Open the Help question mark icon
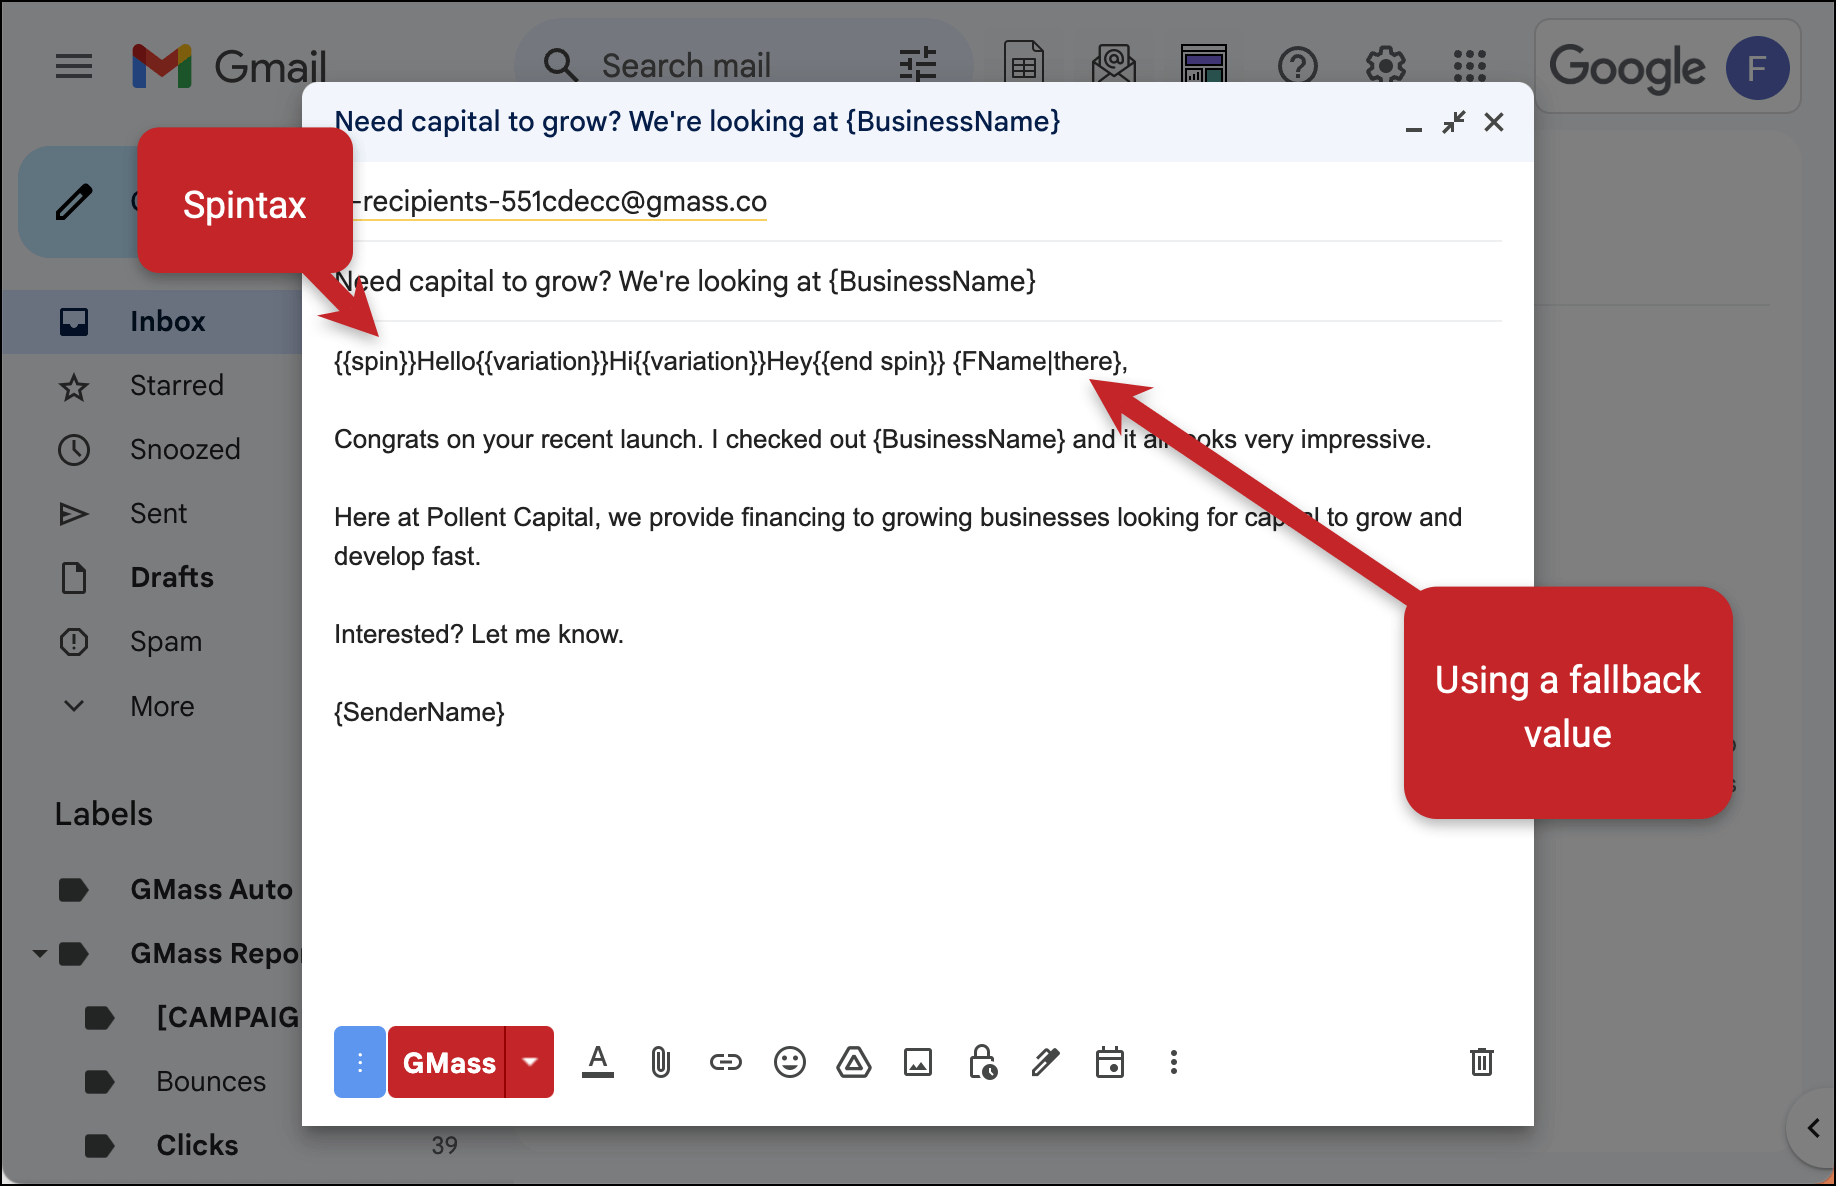This screenshot has width=1836, height=1186. point(1297,66)
